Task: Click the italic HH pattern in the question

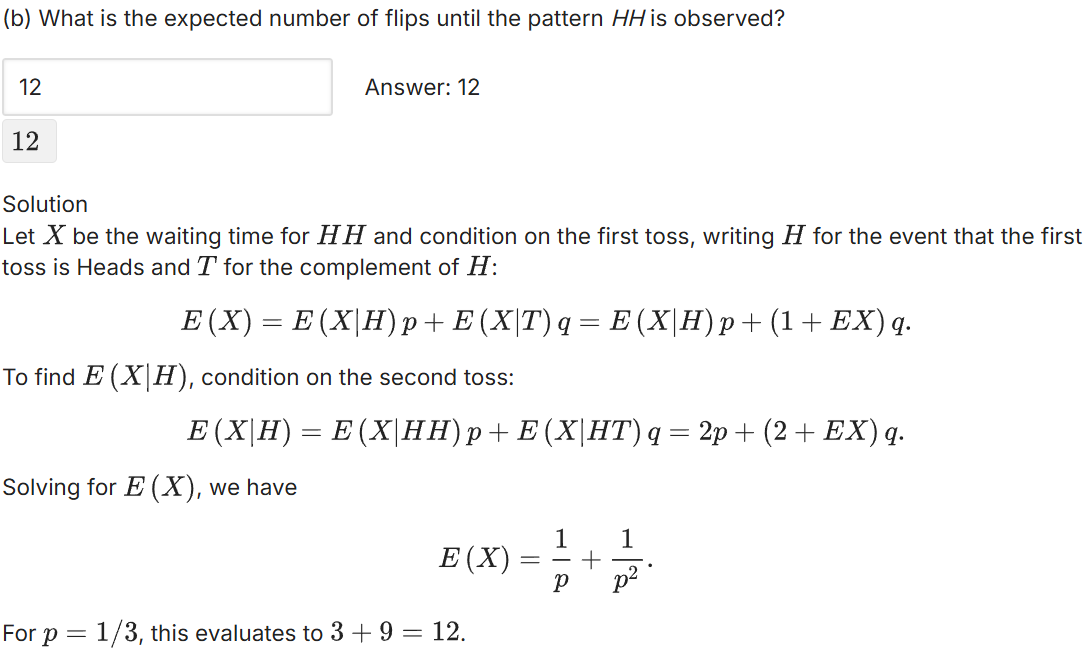Action: pos(628,19)
